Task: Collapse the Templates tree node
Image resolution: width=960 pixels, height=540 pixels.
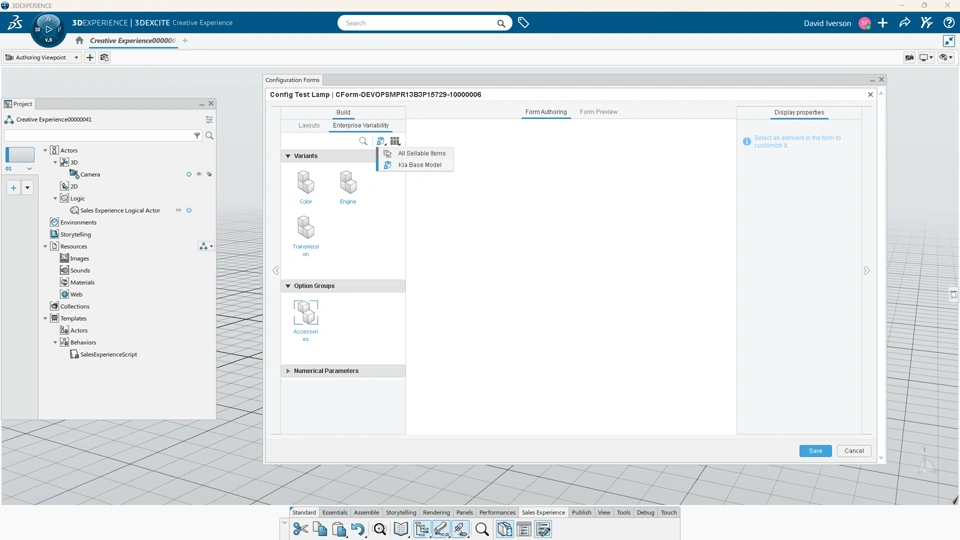Action: pyautogui.click(x=45, y=318)
